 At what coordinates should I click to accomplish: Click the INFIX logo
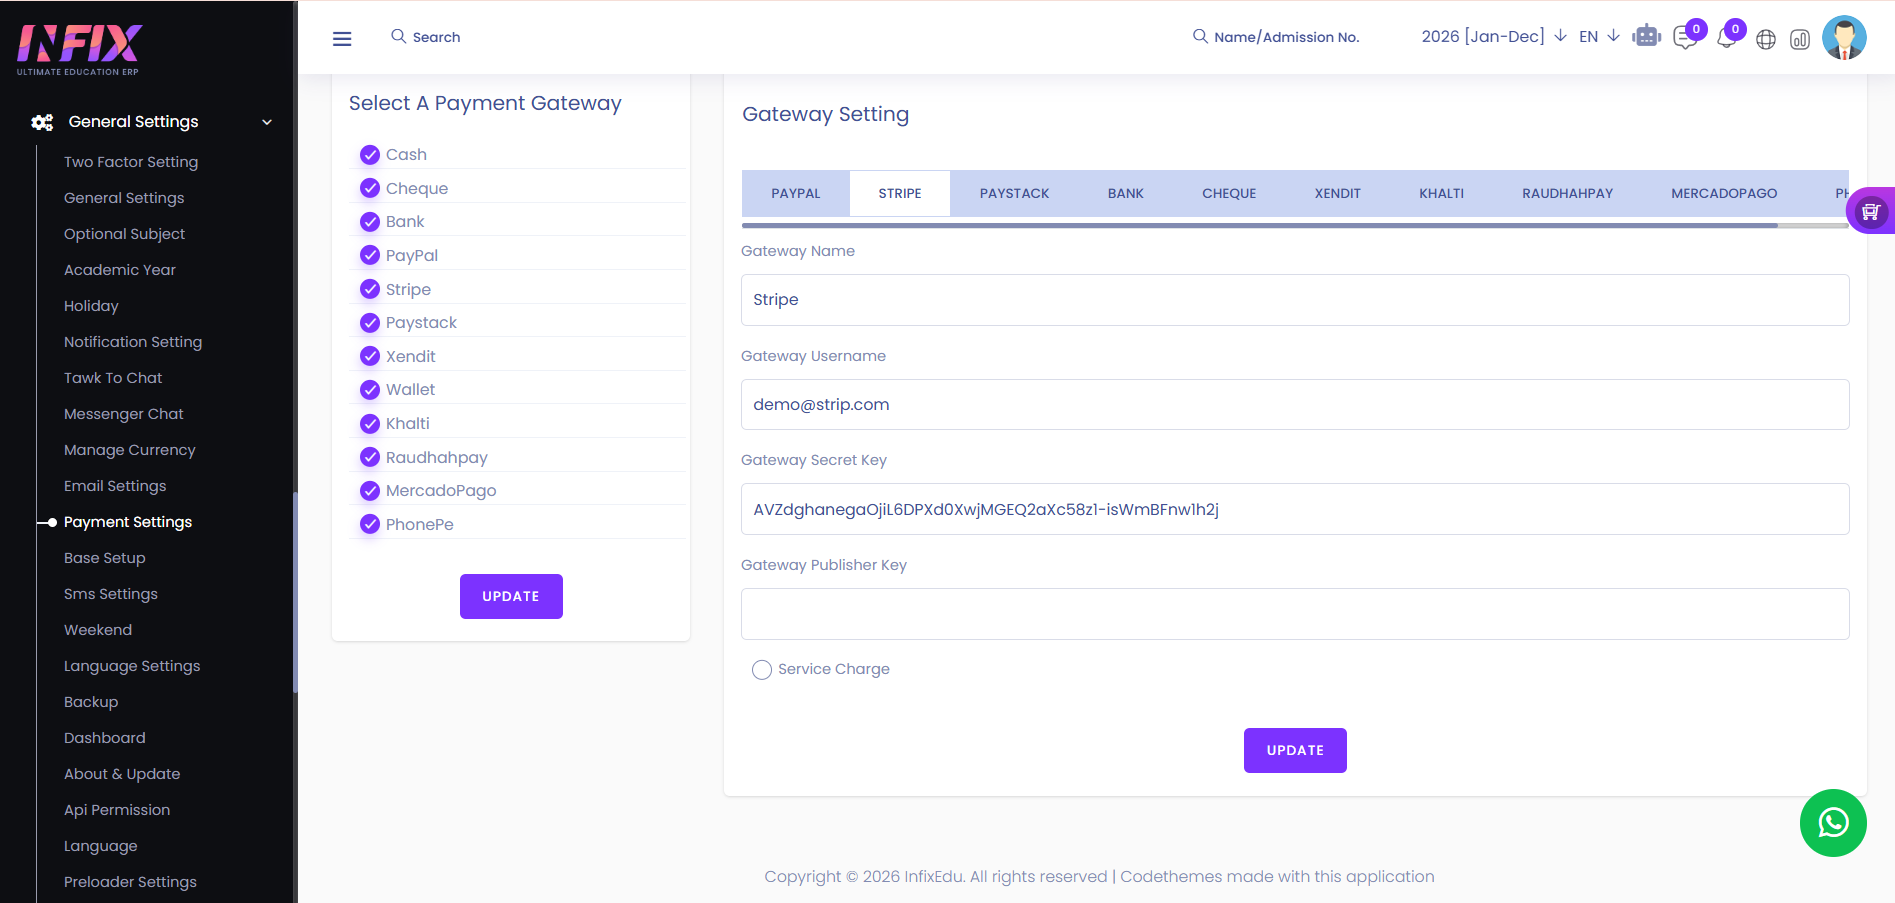click(79, 49)
